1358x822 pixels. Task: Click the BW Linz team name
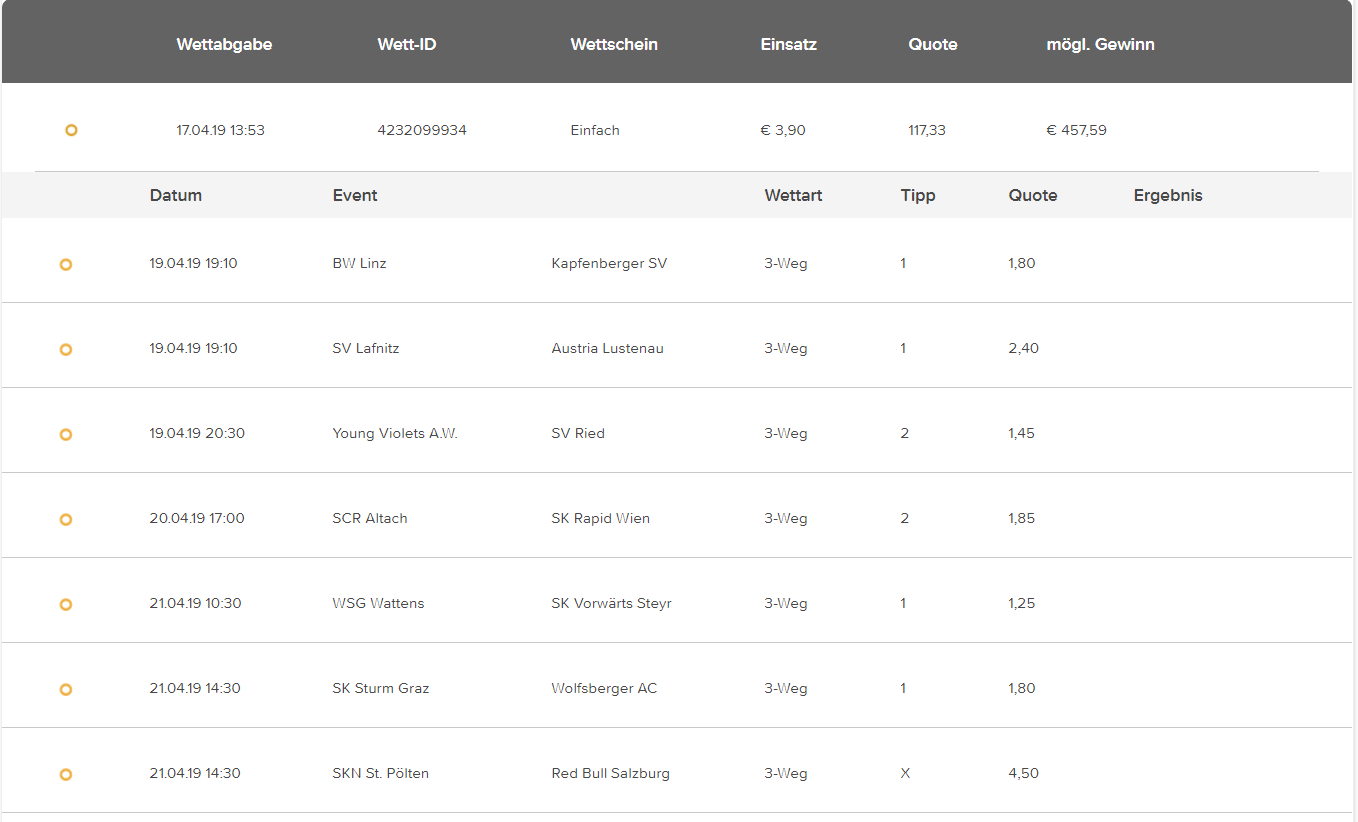tap(359, 263)
